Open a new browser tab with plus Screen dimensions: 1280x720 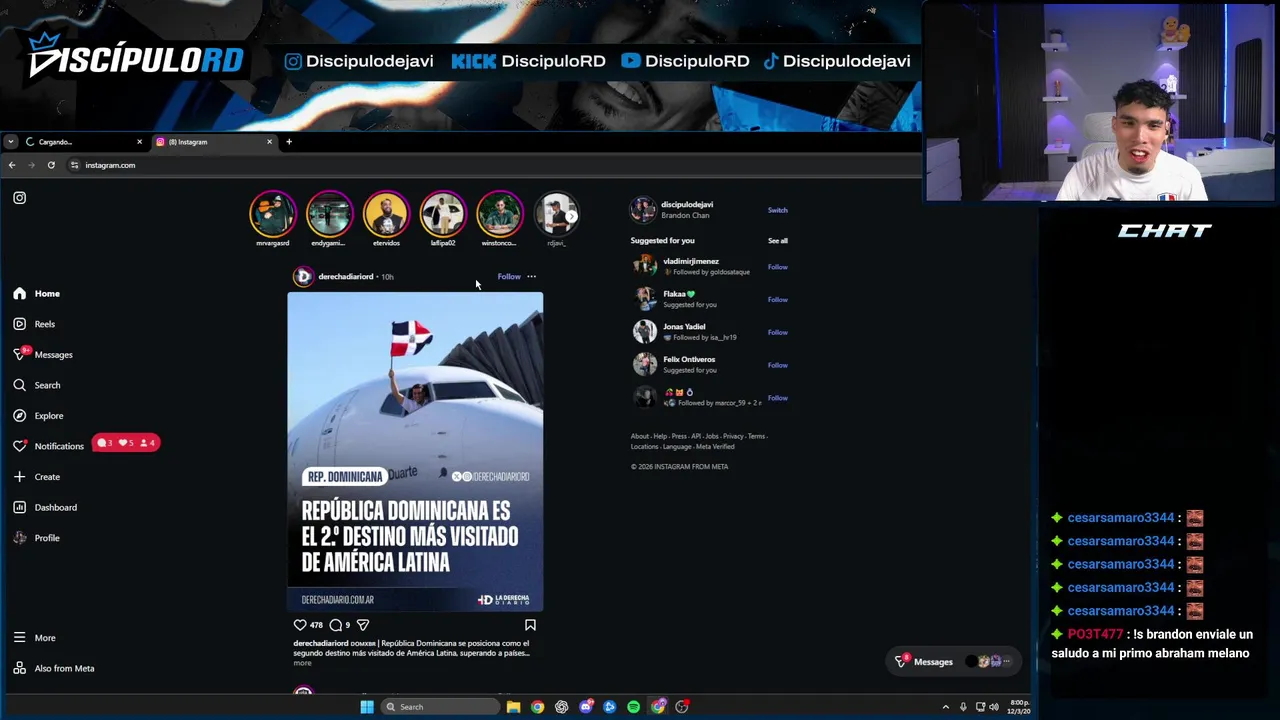[x=289, y=142]
